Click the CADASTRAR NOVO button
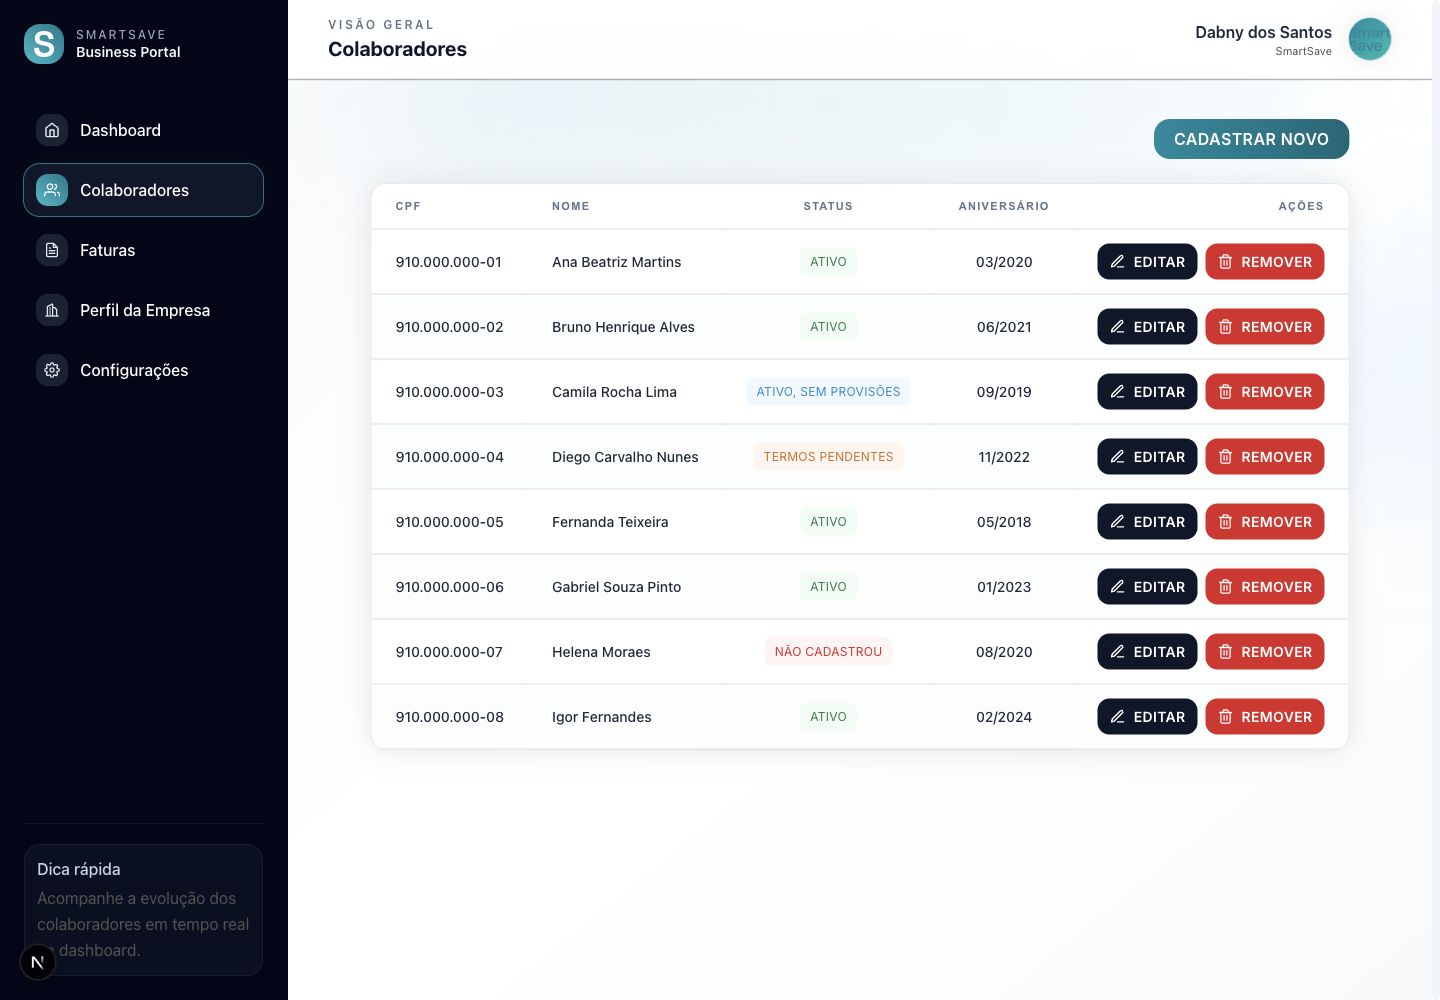This screenshot has height=1000, width=1440. (1251, 139)
